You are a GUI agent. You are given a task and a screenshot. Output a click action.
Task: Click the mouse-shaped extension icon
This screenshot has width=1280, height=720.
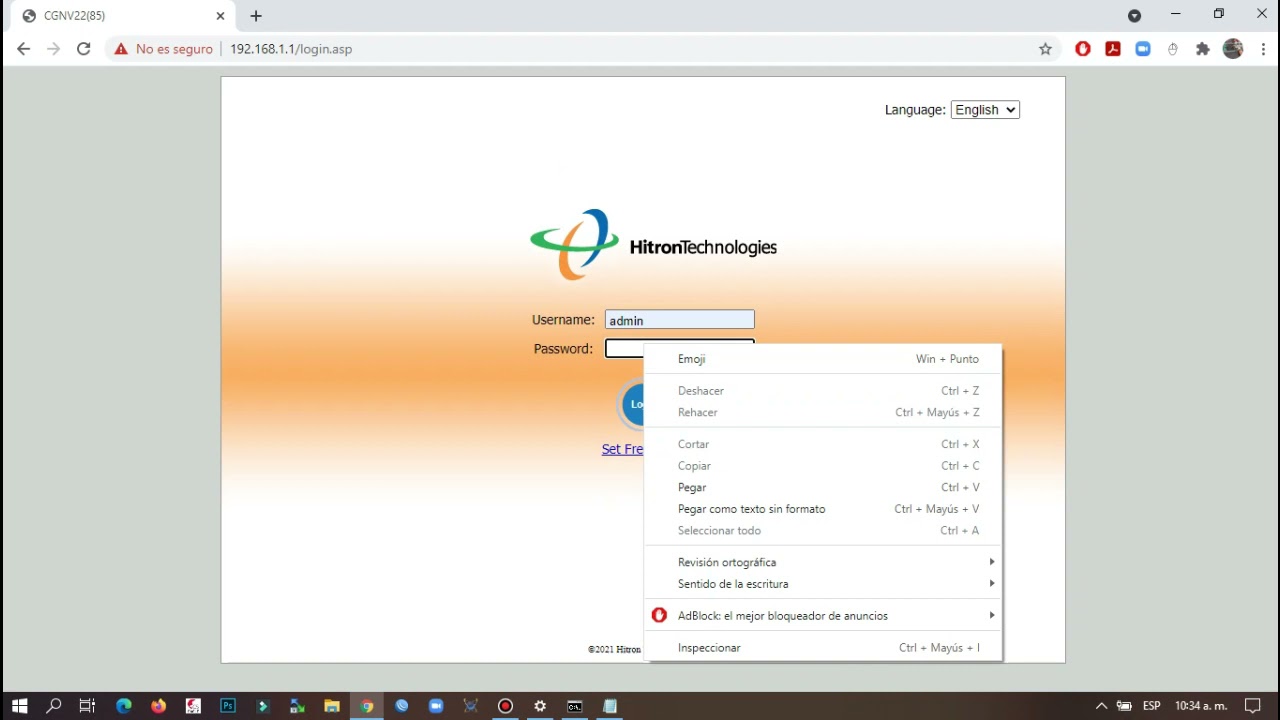(1173, 49)
